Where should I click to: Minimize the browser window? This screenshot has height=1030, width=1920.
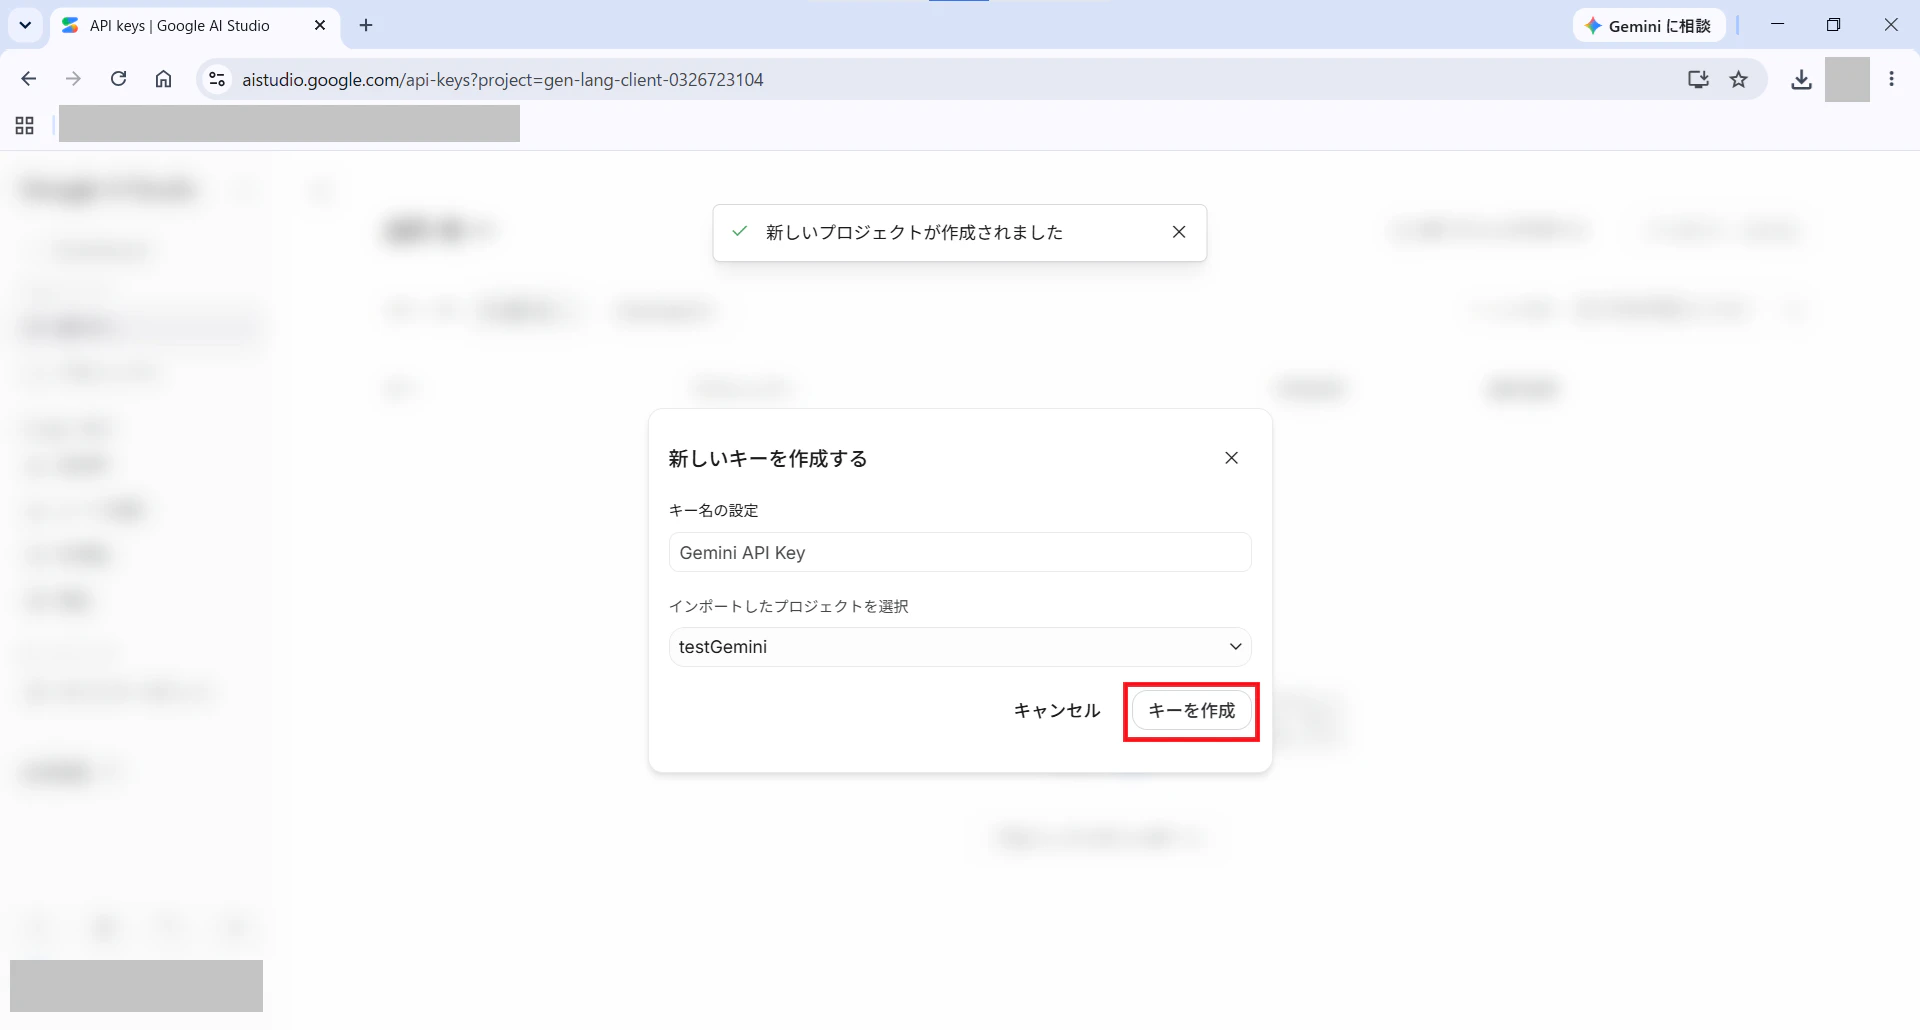[1777, 25]
